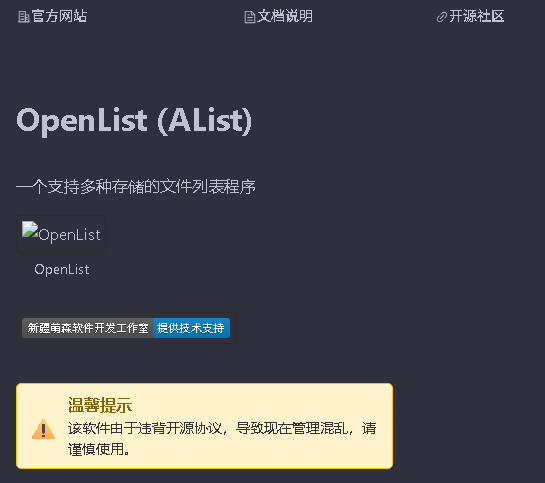Click 谨慎使用 on the warning's last line
The image size is (545, 483).
point(96,449)
